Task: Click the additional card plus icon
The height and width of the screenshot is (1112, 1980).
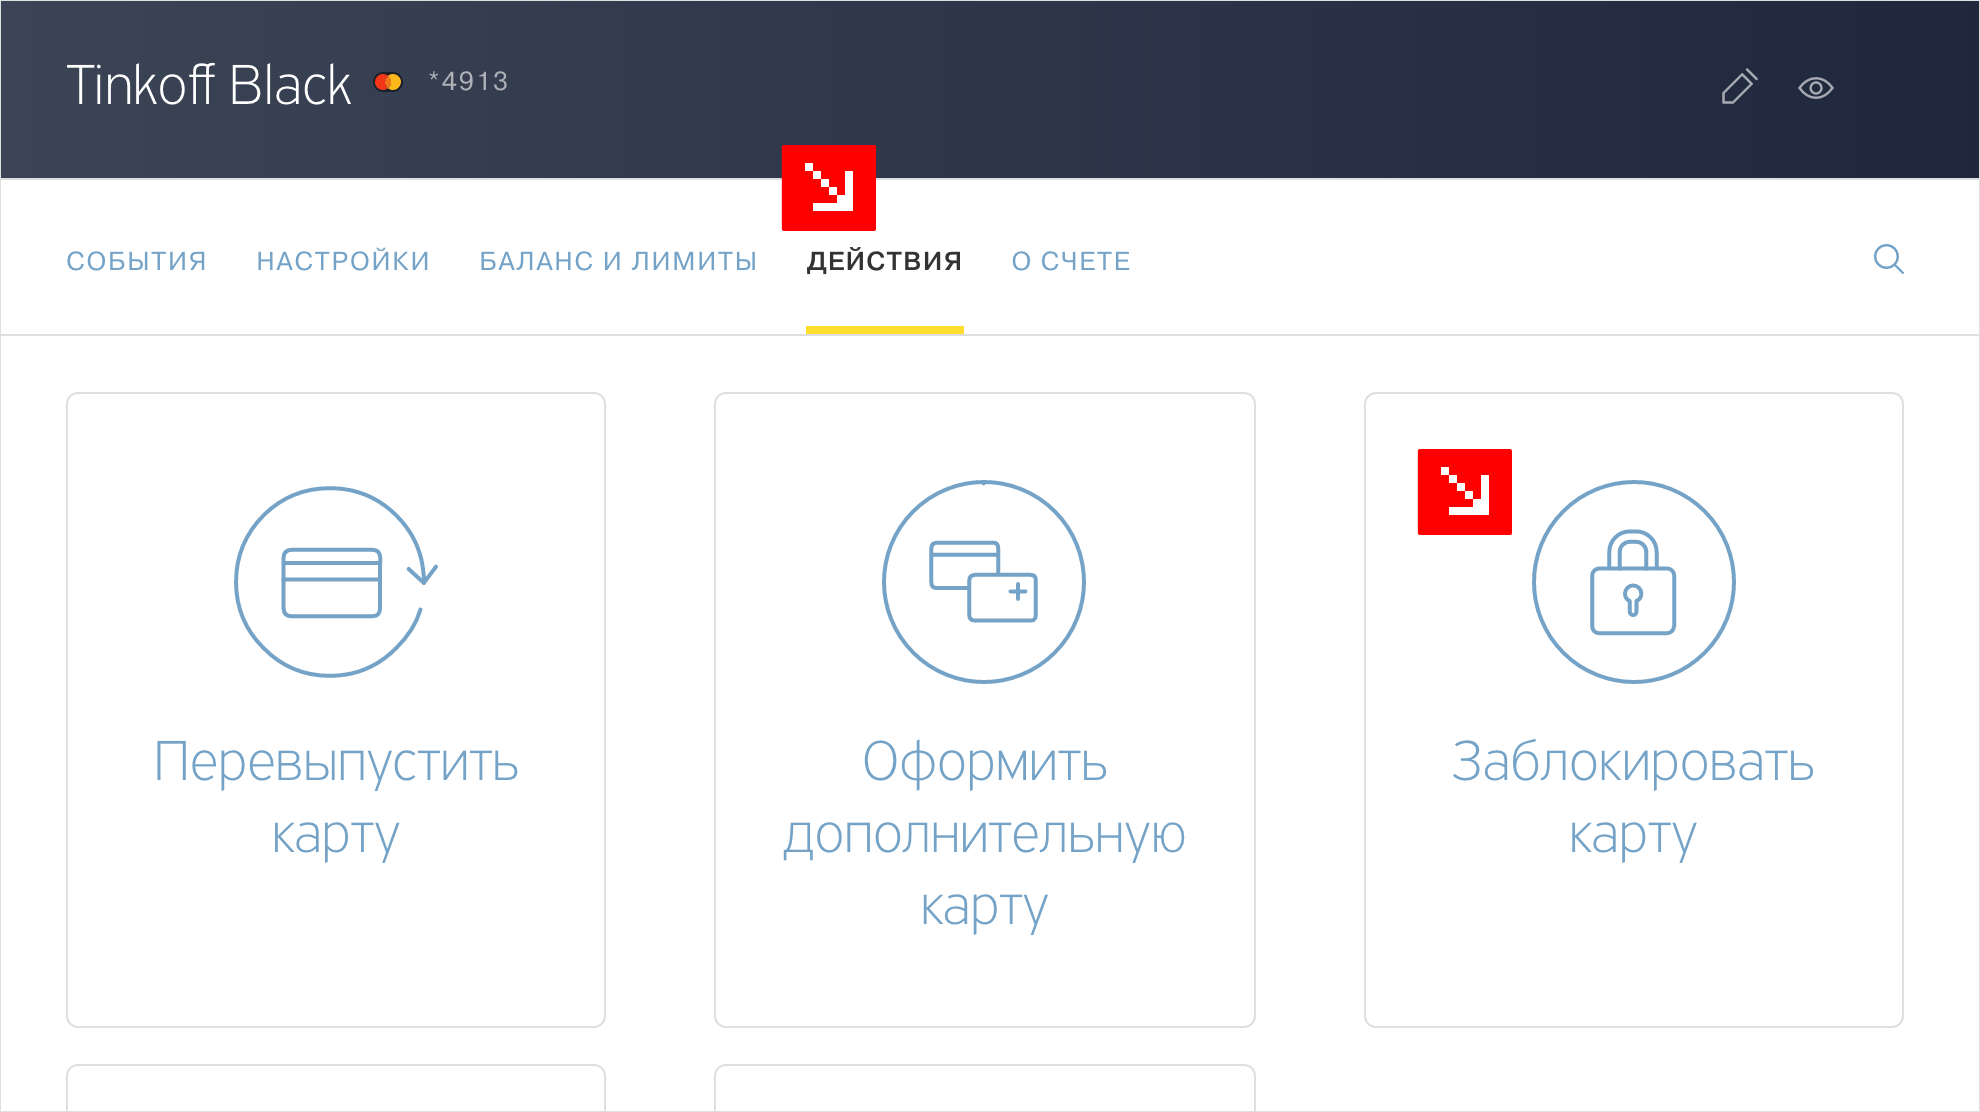Action: pyautogui.click(x=984, y=582)
